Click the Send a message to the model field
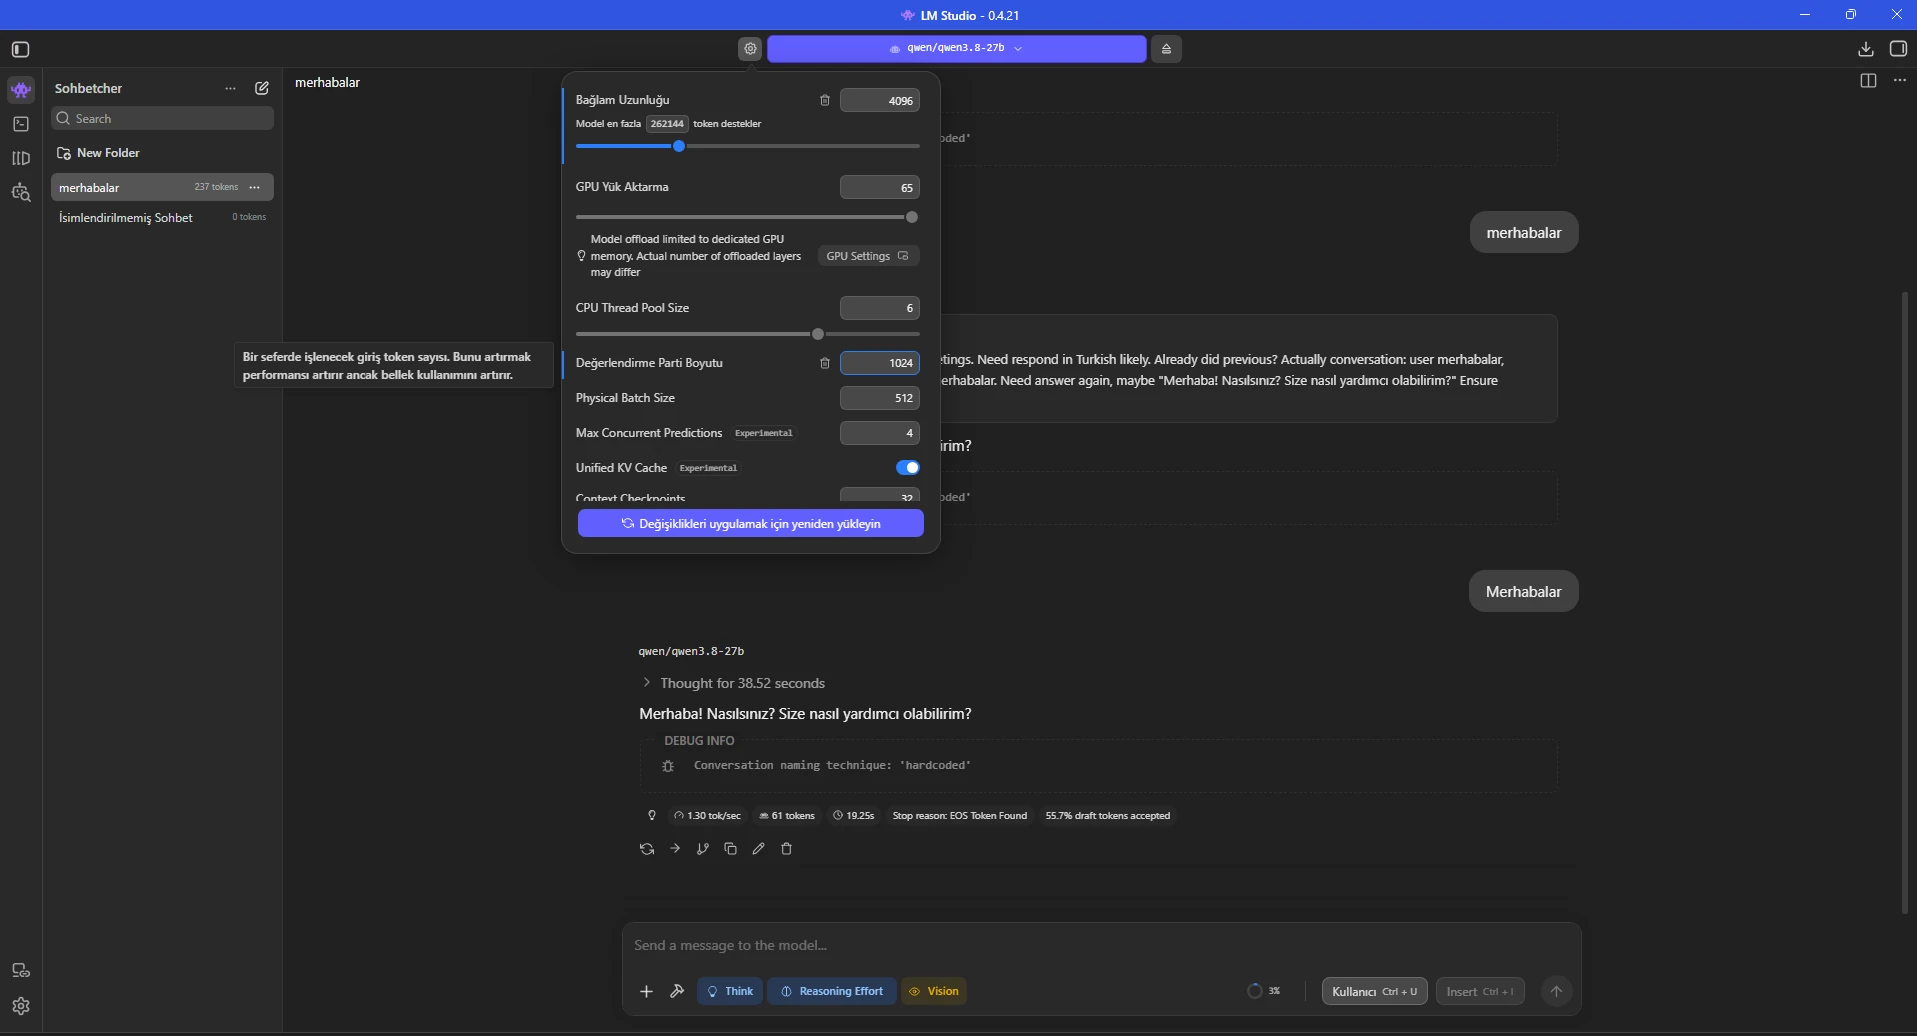The height and width of the screenshot is (1036, 1917). pos(1100,945)
